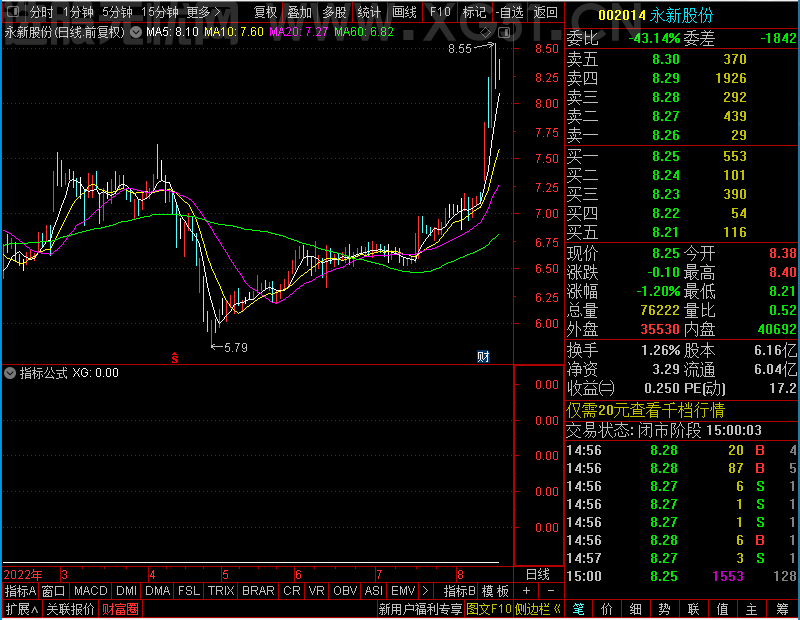
Task: Select the DMI indicator
Action: point(126,591)
